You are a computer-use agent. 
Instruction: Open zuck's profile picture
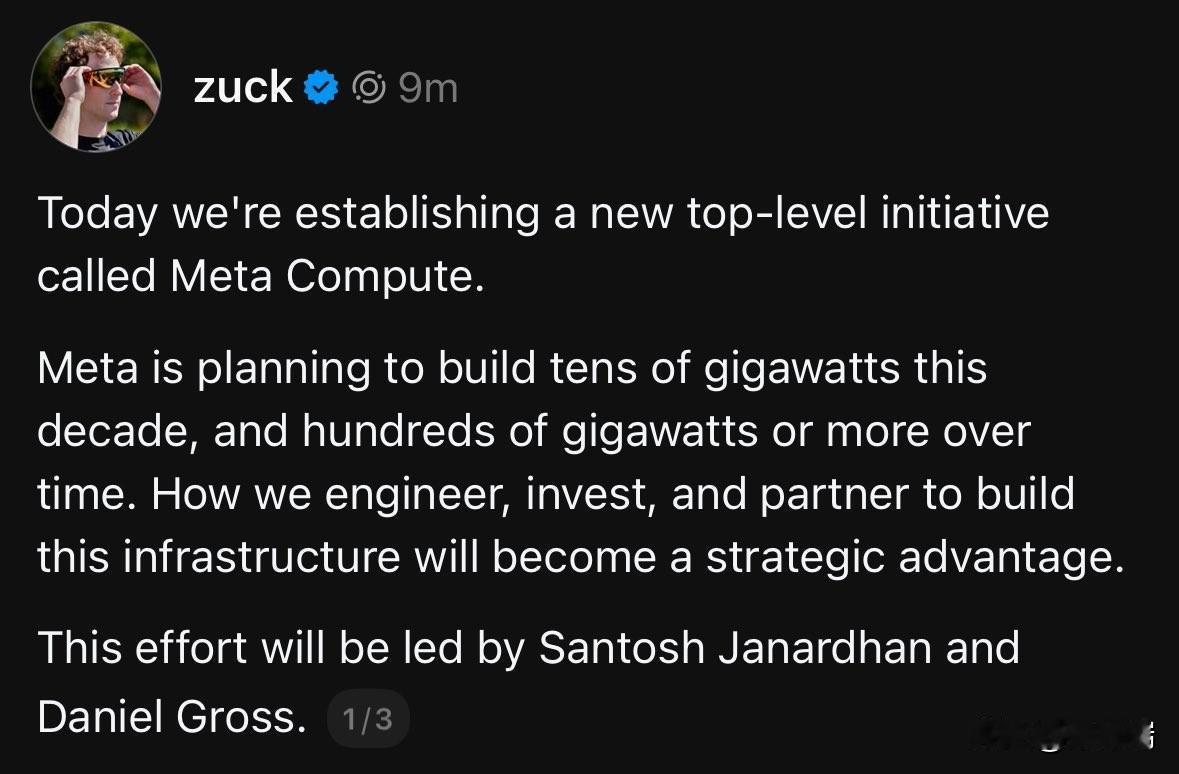click(96, 87)
